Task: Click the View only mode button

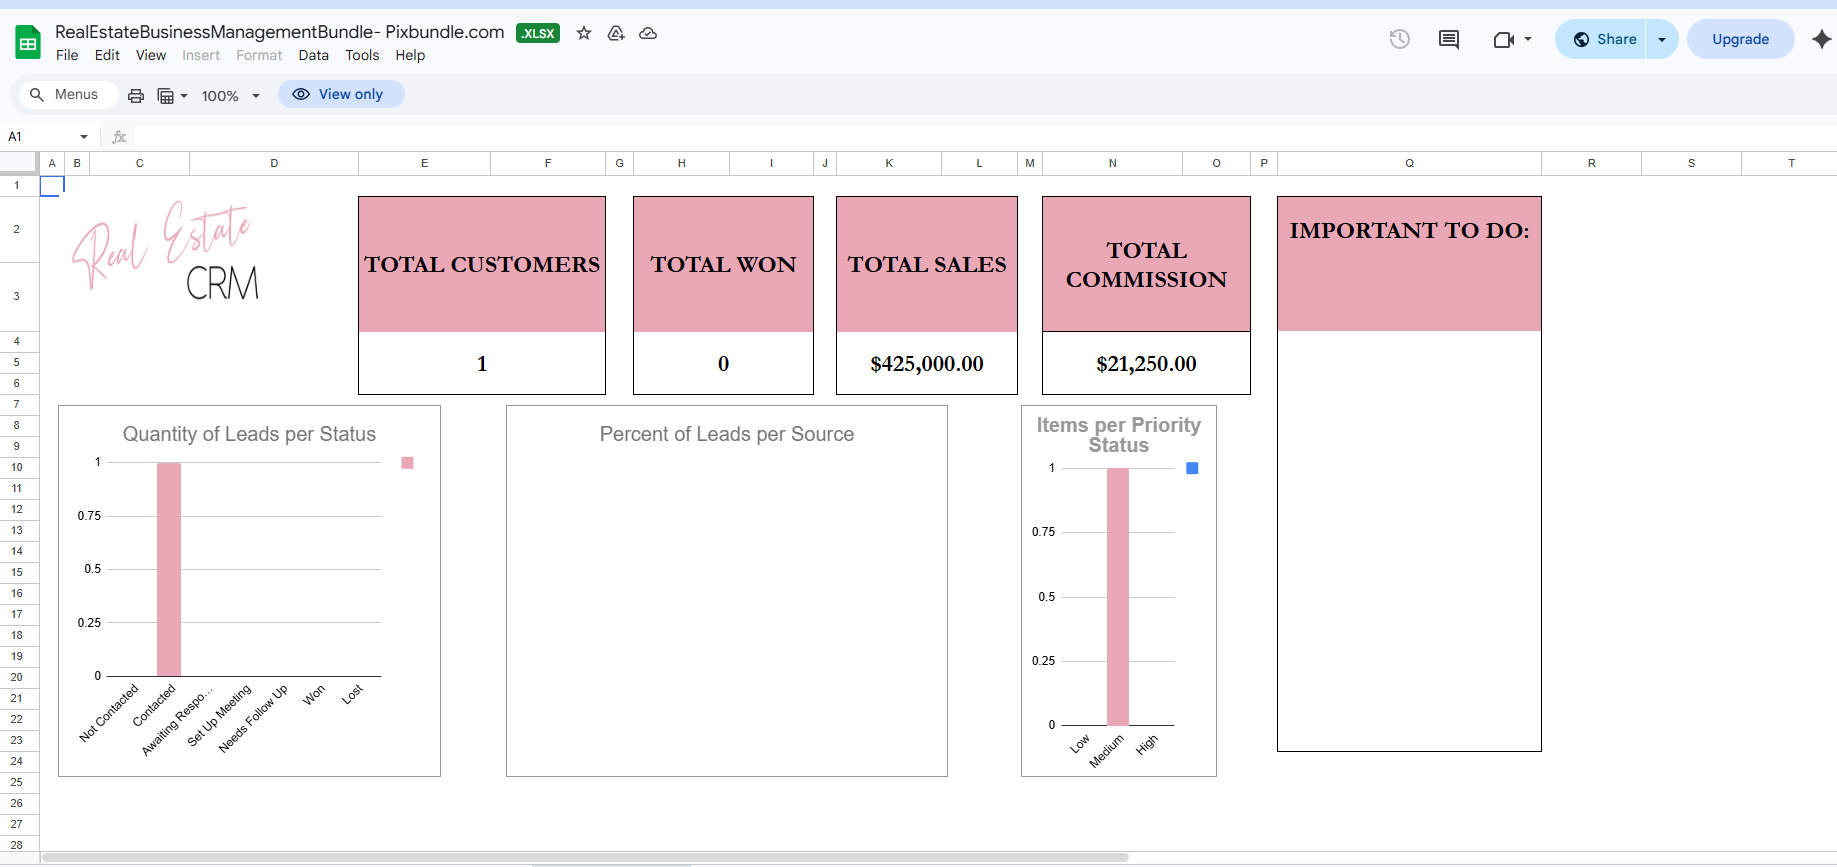Action: (341, 94)
